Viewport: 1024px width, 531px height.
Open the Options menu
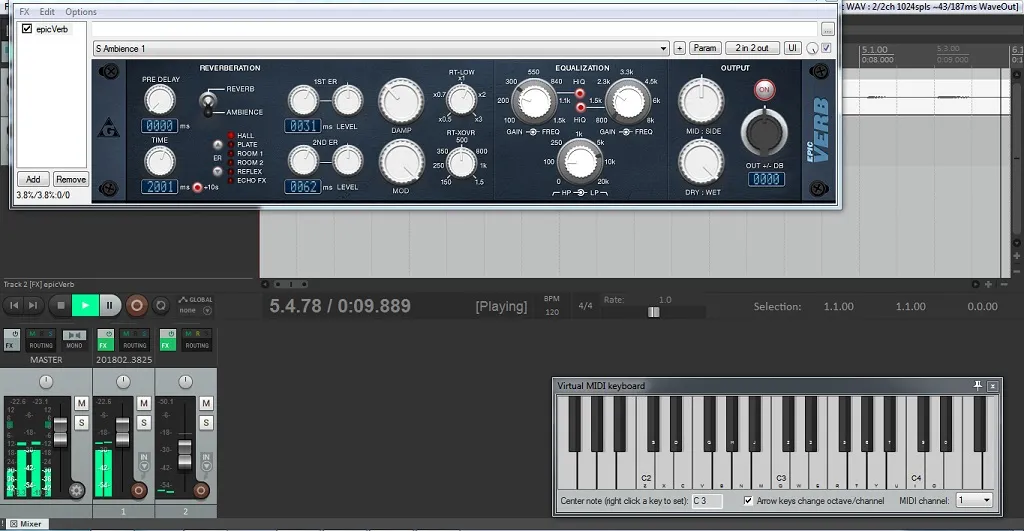point(81,12)
